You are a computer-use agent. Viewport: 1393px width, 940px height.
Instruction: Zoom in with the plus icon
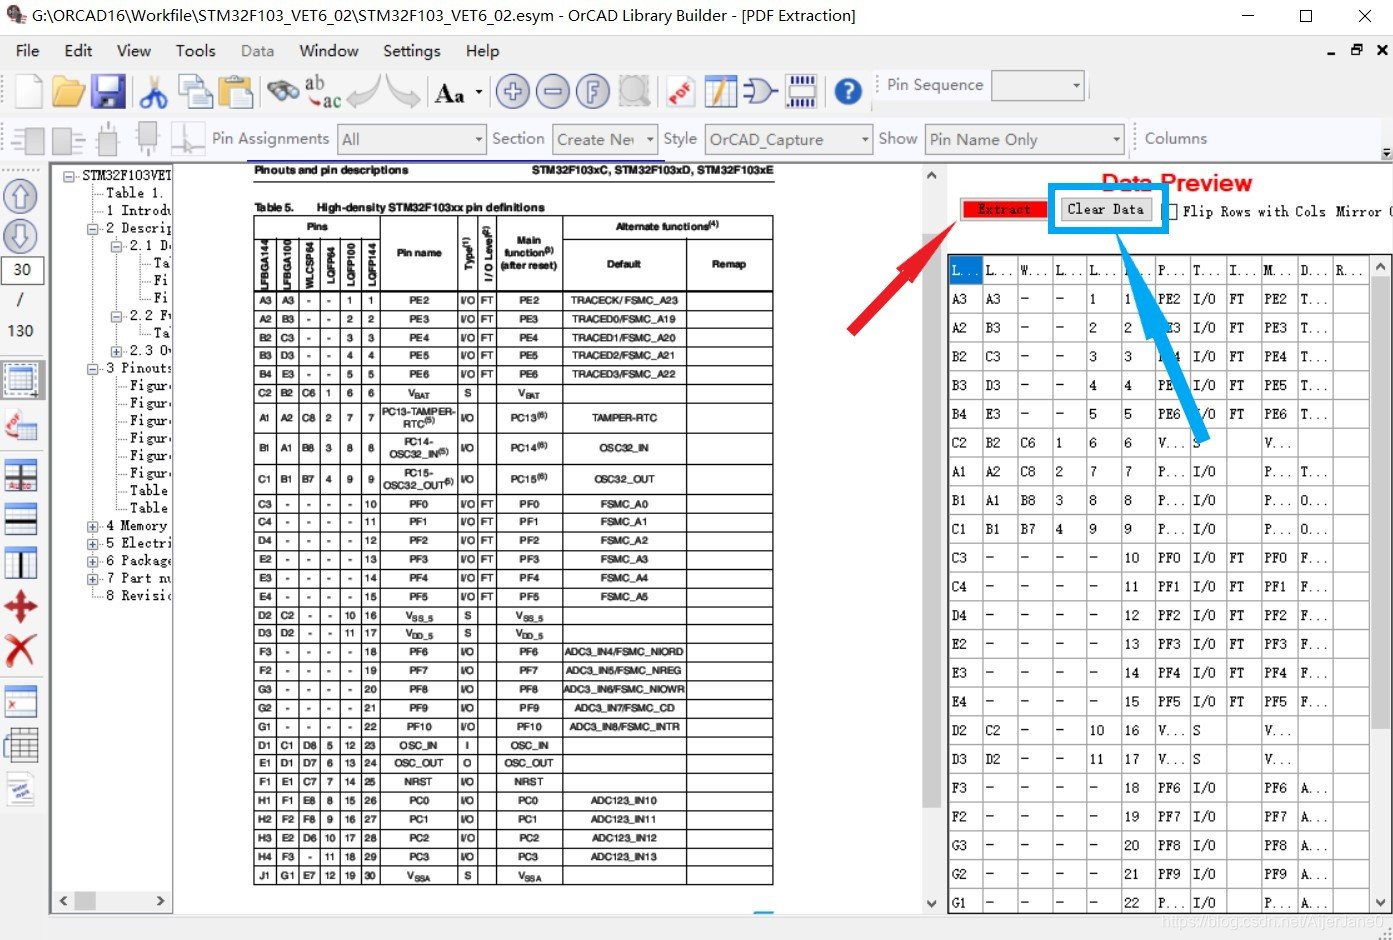tap(513, 92)
